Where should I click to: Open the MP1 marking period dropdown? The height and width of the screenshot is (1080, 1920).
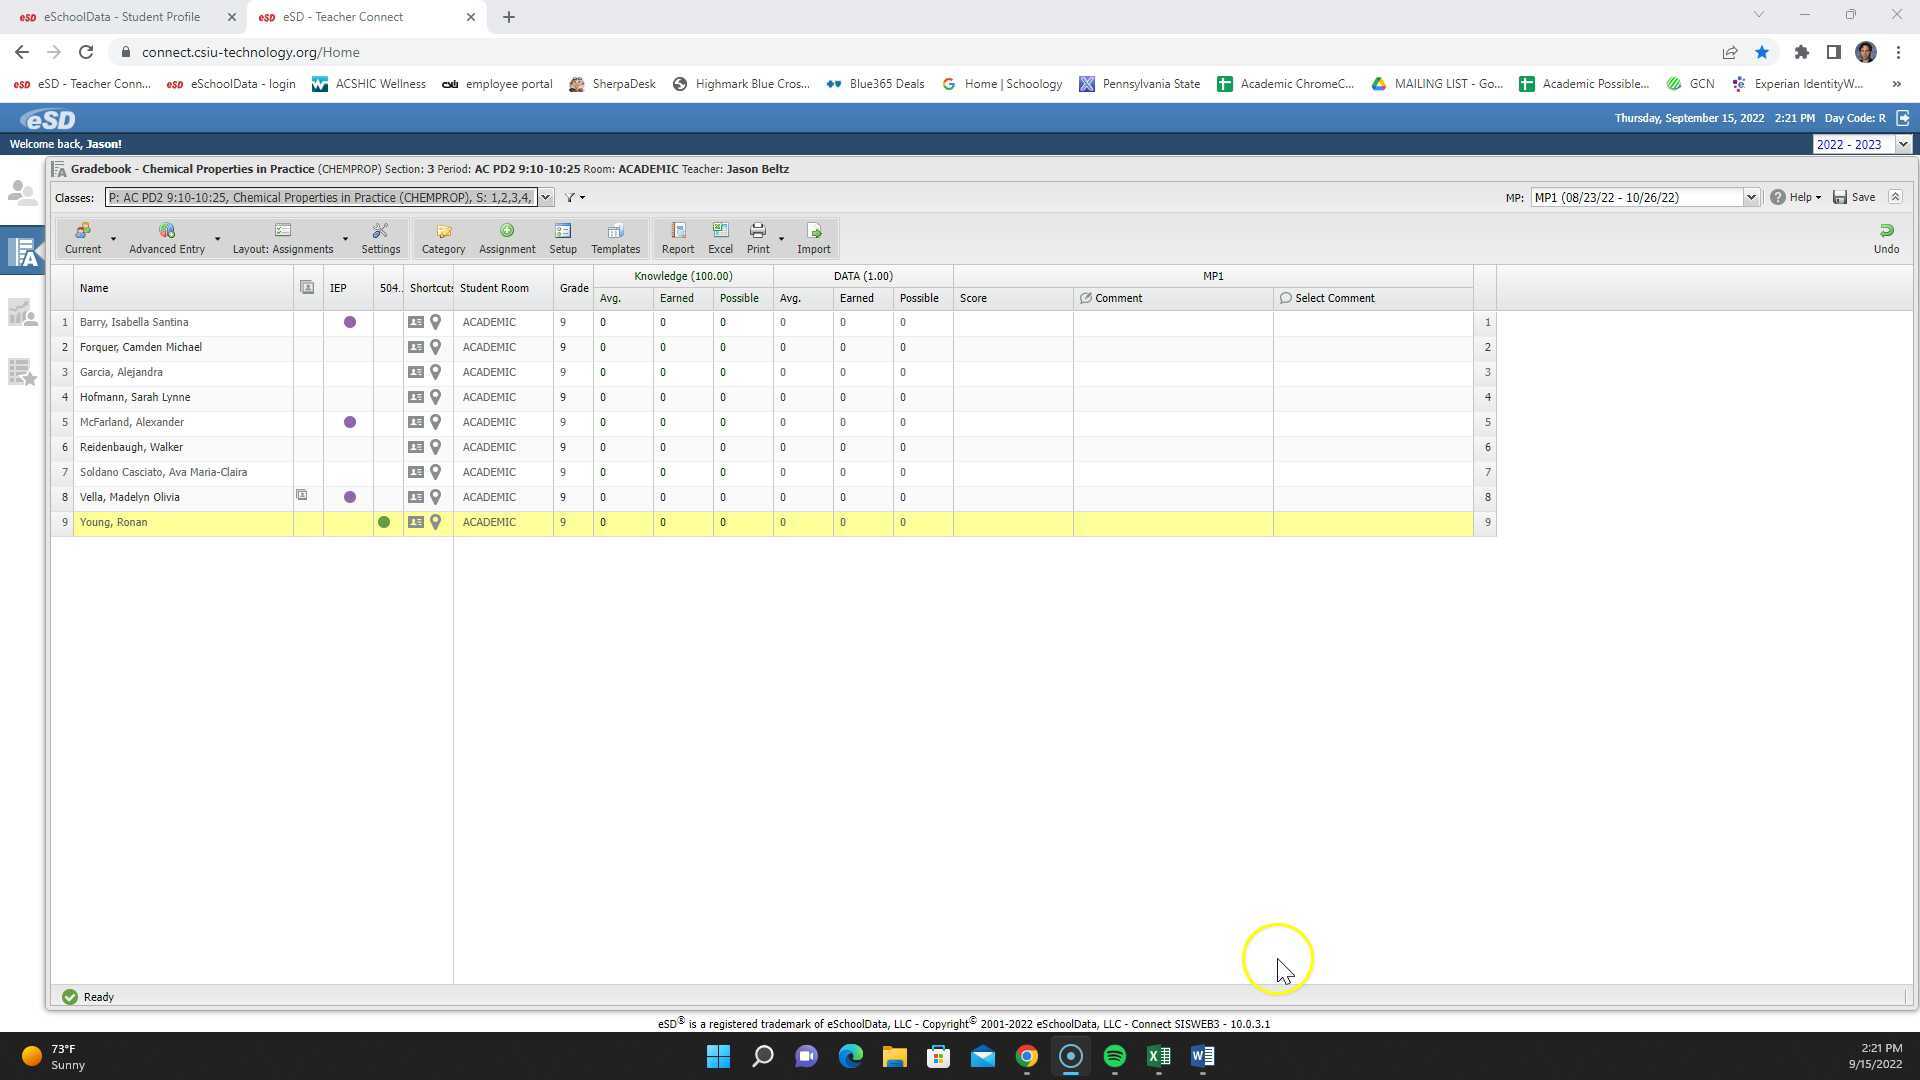click(x=1751, y=197)
